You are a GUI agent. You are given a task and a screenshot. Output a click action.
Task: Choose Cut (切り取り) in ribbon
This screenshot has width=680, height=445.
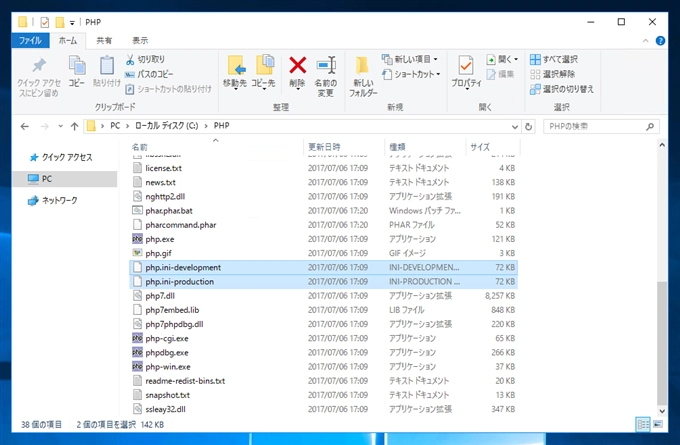146,59
